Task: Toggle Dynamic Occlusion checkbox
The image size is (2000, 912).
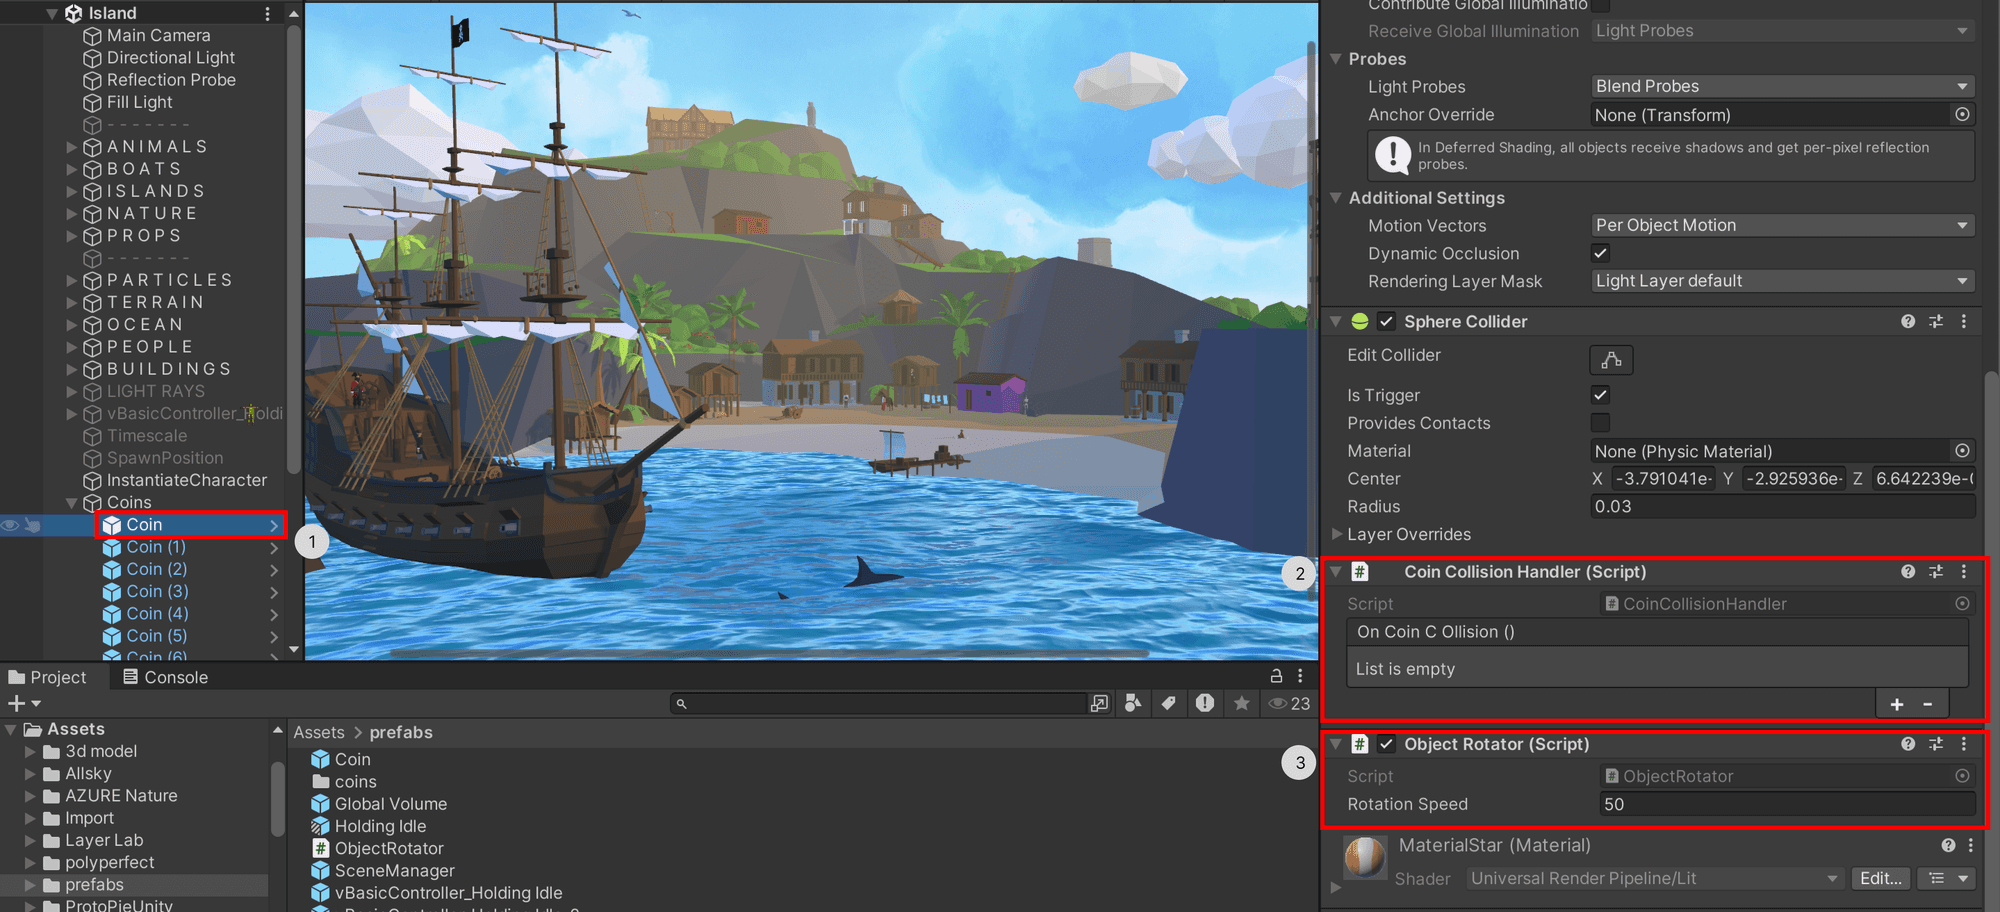Action: pyautogui.click(x=1600, y=253)
